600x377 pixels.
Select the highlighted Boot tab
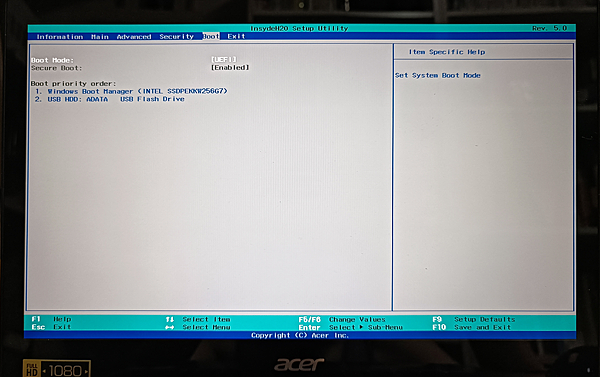point(211,36)
